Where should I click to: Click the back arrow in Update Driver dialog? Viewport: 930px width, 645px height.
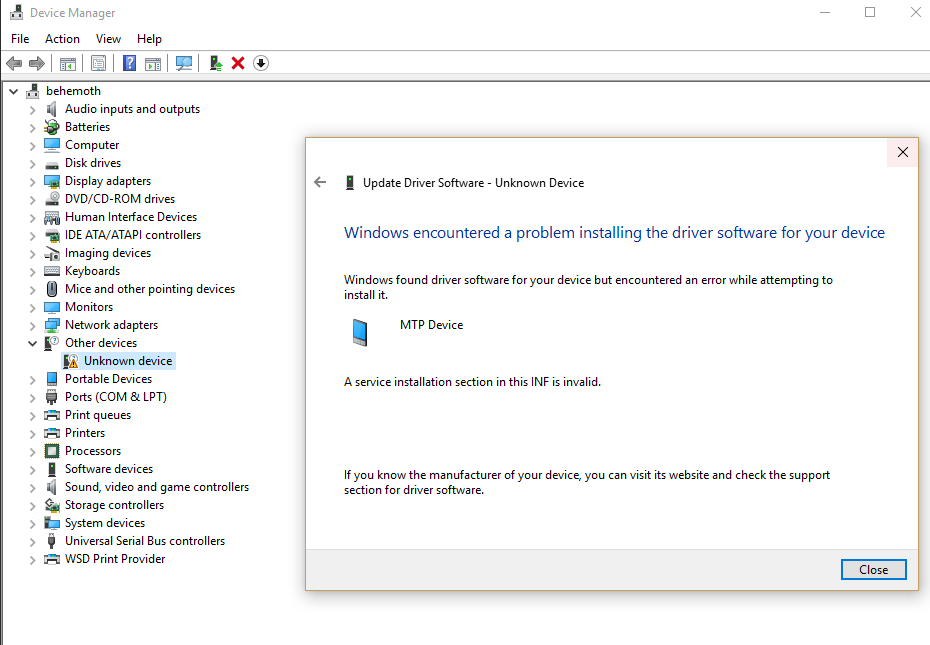(320, 182)
